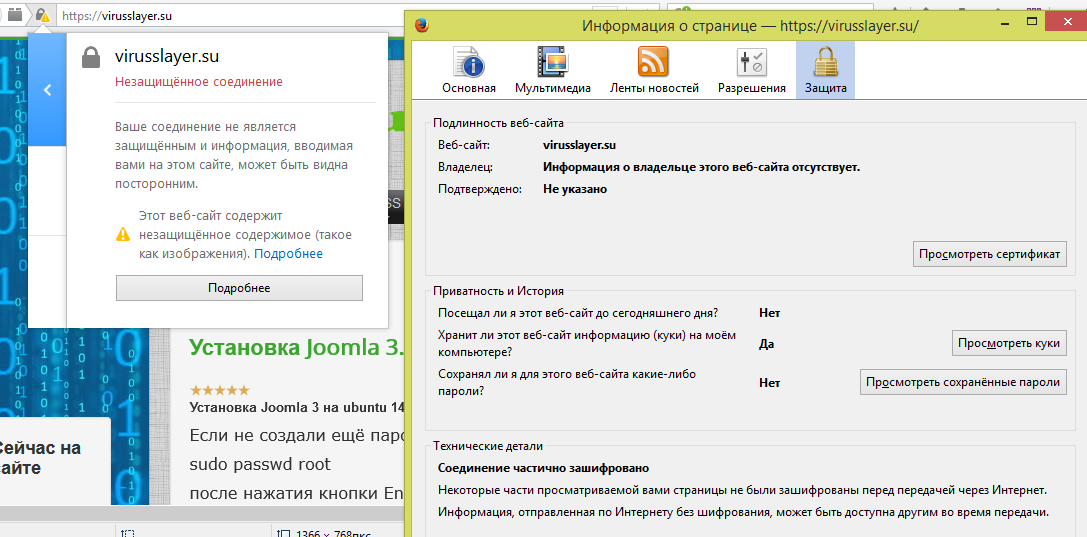Minimize the Информация о странице window

1003,22
